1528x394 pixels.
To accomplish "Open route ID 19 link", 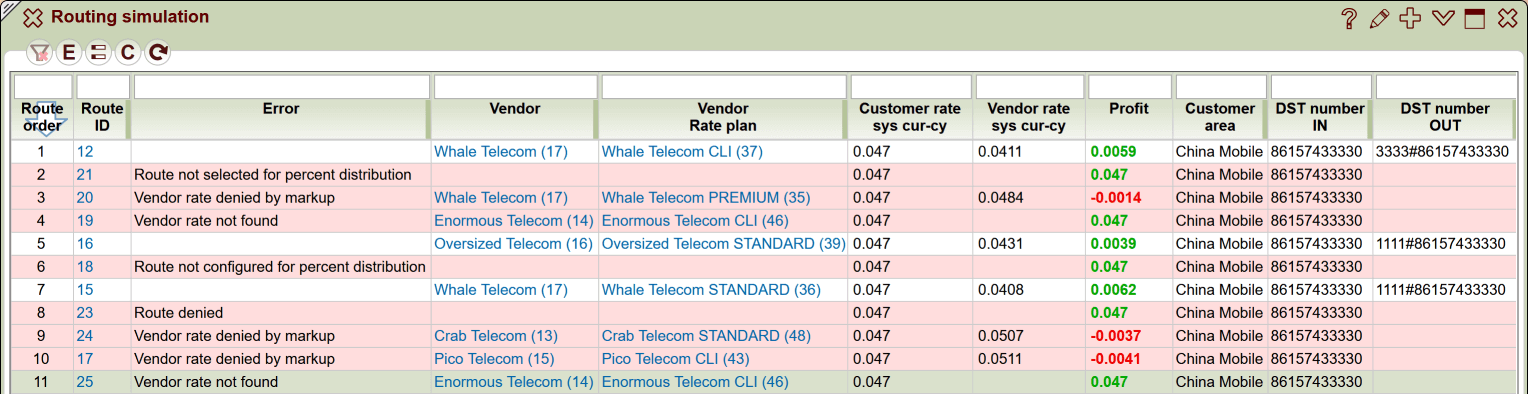I will coord(85,220).
